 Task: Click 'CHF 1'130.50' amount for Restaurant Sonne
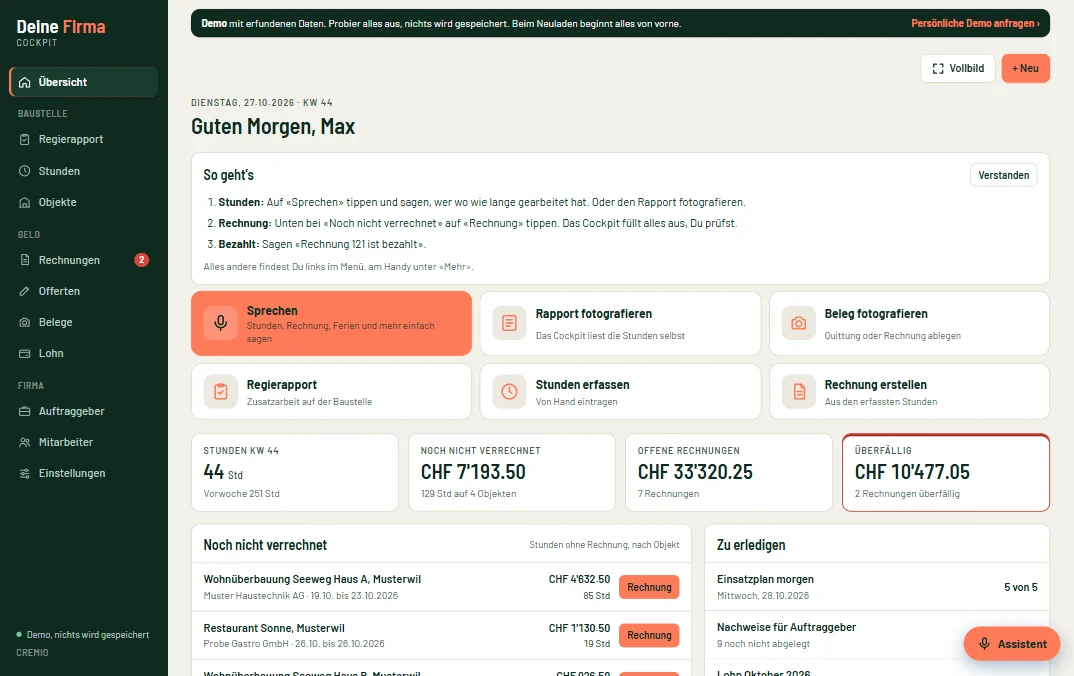579,628
